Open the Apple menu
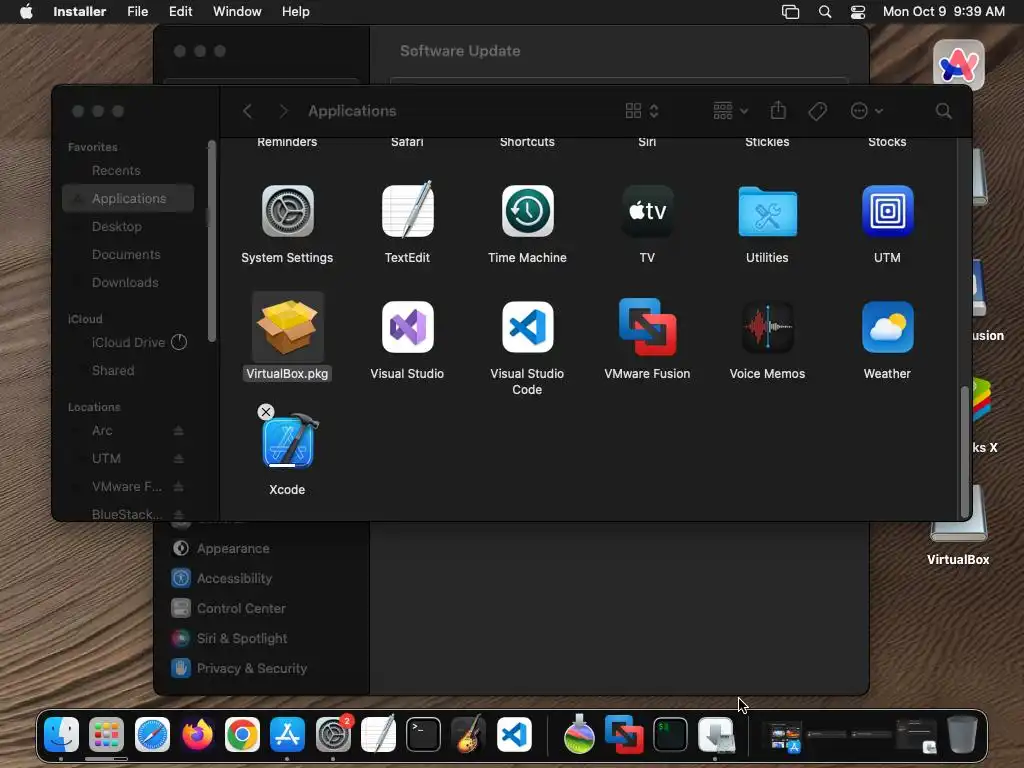Viewport: 1024px width, 768px height. pyautogui.click(x=26, y=12)
